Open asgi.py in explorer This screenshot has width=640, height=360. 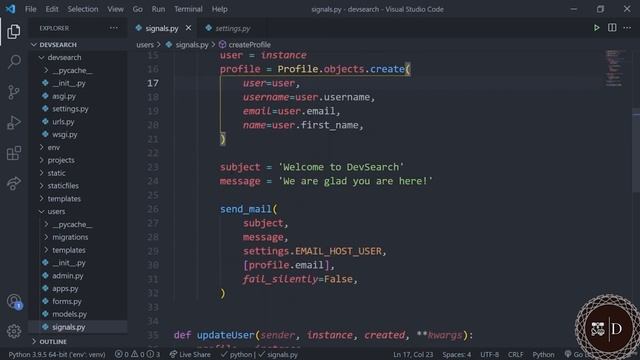point(78,96)
